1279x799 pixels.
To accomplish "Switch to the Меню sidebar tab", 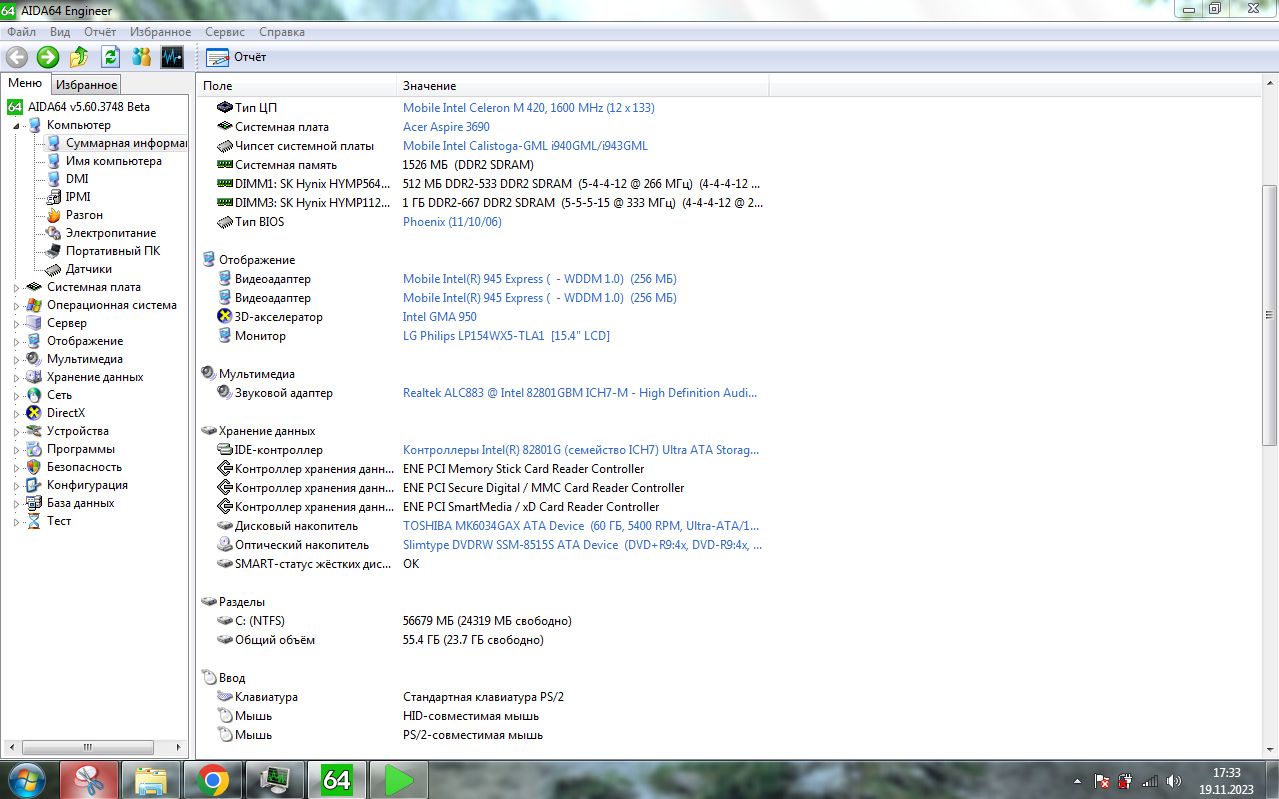I will [x=25, y=84].
